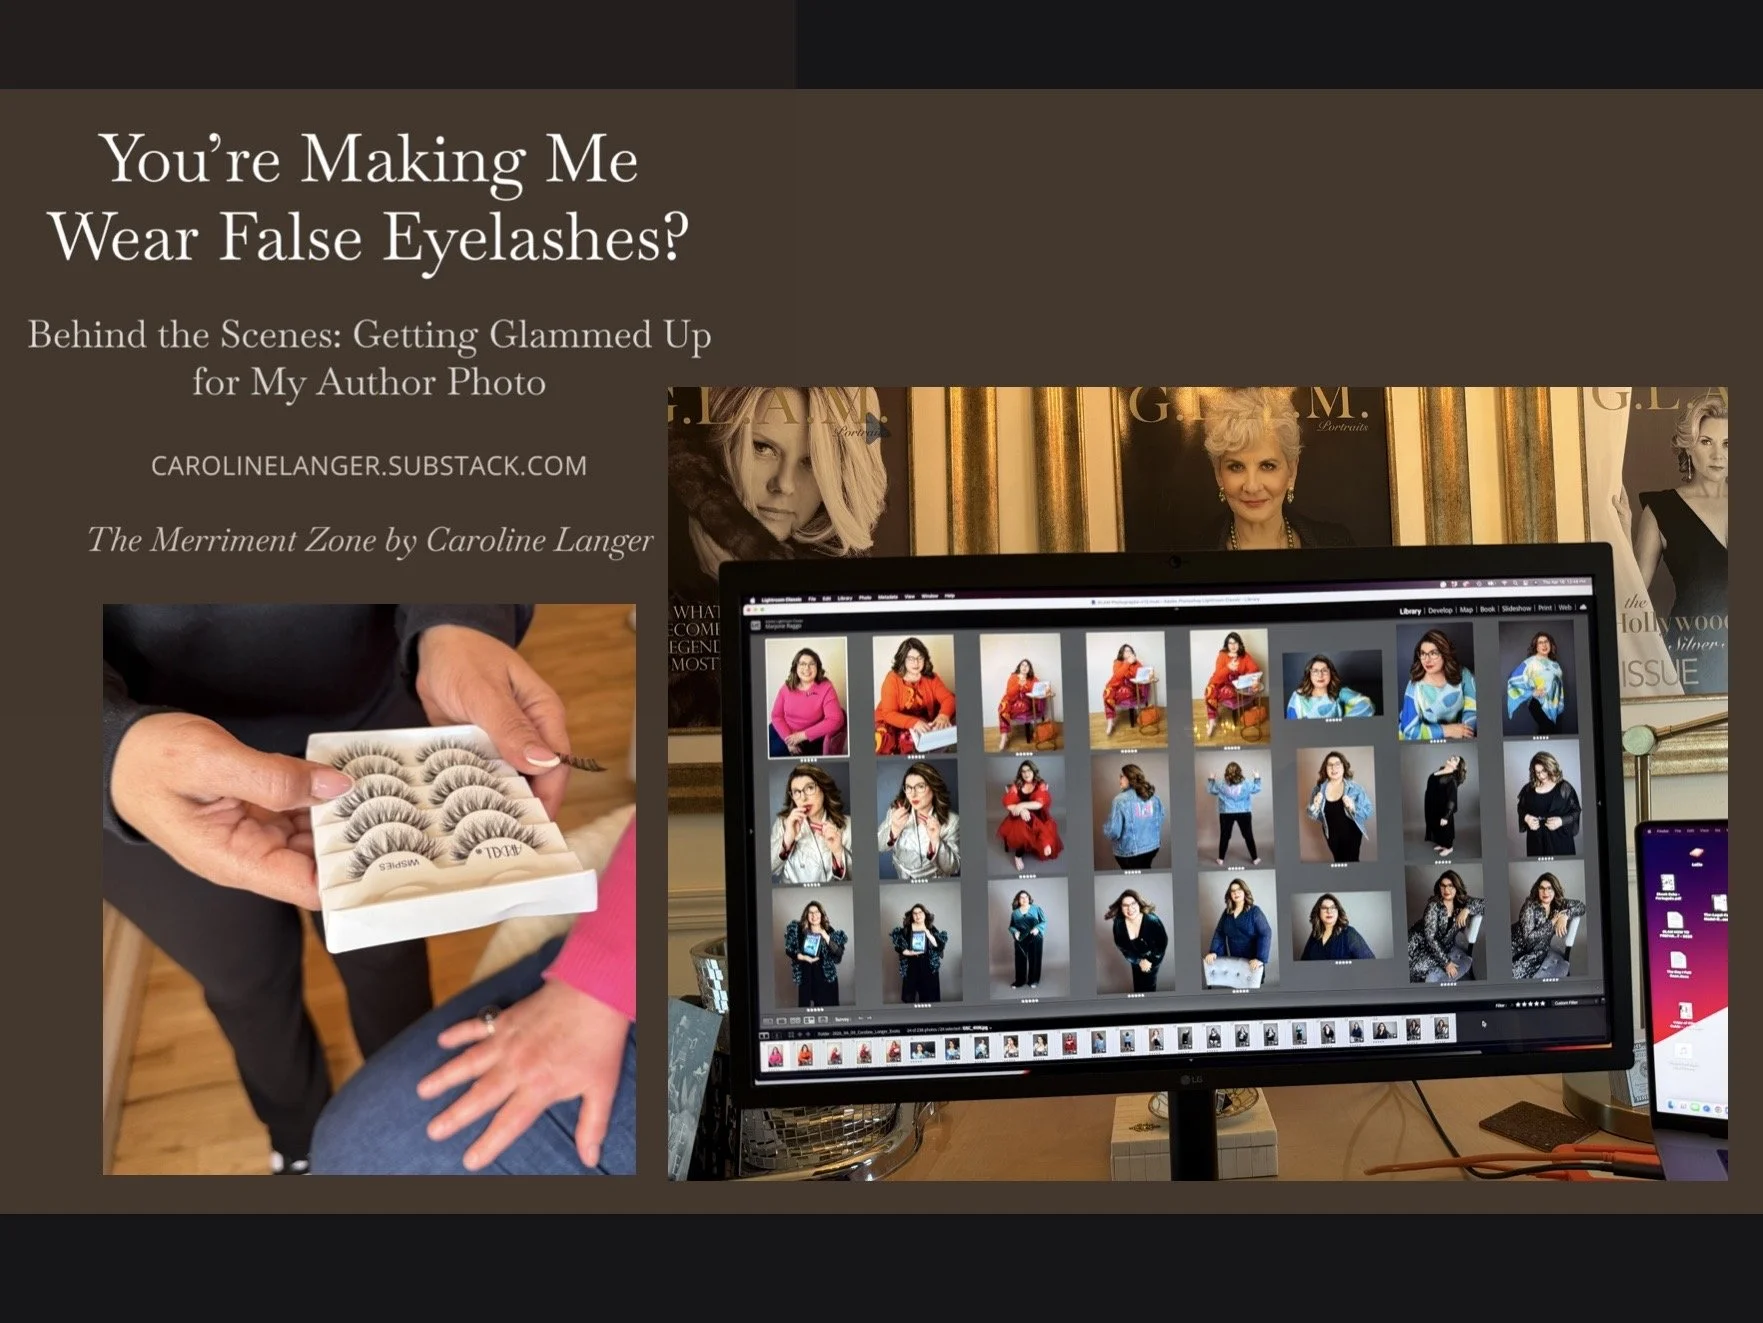Viewport: 1763px width, 1323px height.
Task: Click the main window display icon in filmstrip
Action: coord(764,1036)
